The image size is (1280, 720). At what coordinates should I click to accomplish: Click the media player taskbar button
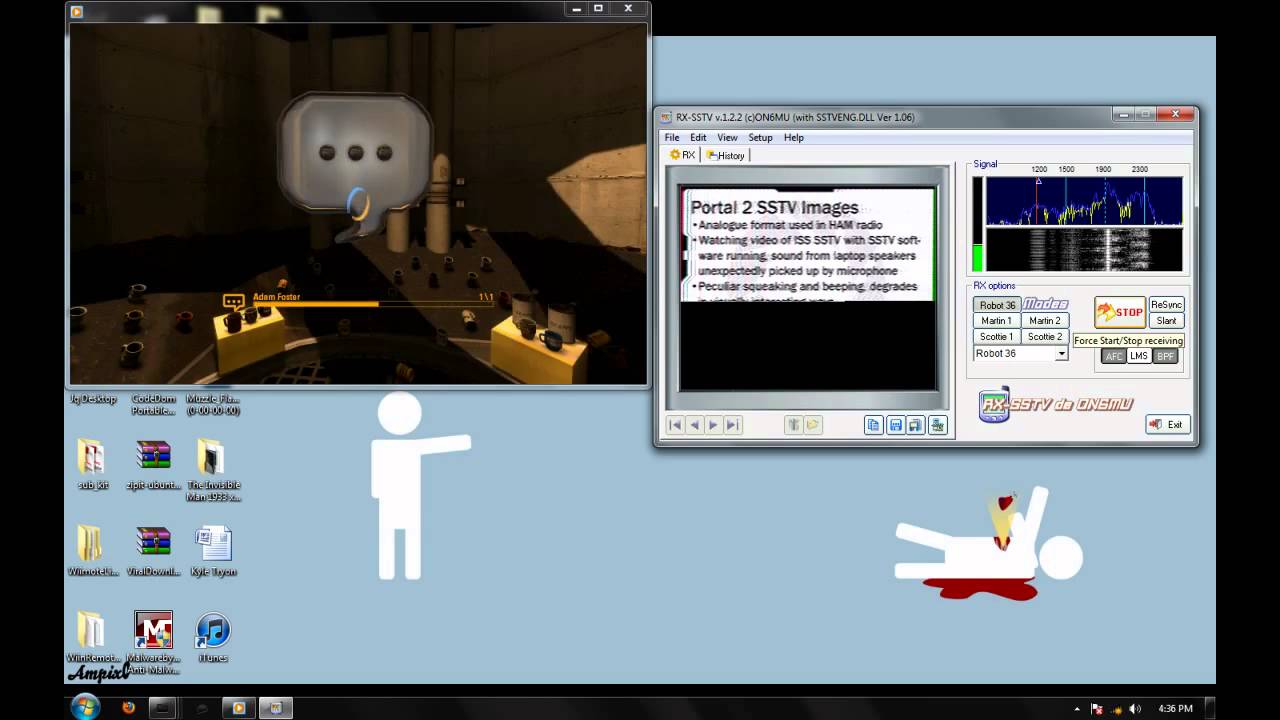[x=239, y=707]
